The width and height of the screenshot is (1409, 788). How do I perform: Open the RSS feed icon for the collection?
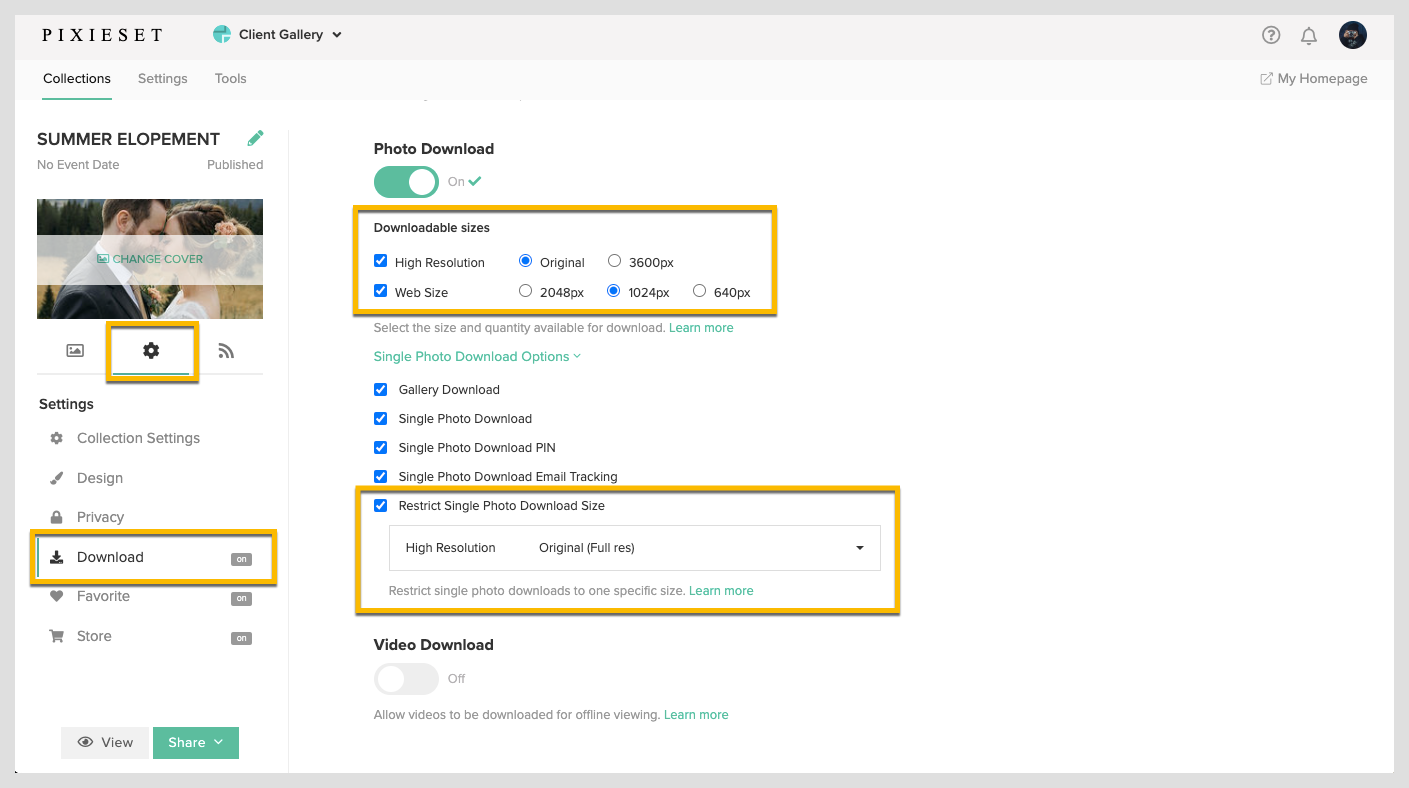coord(227,351)
